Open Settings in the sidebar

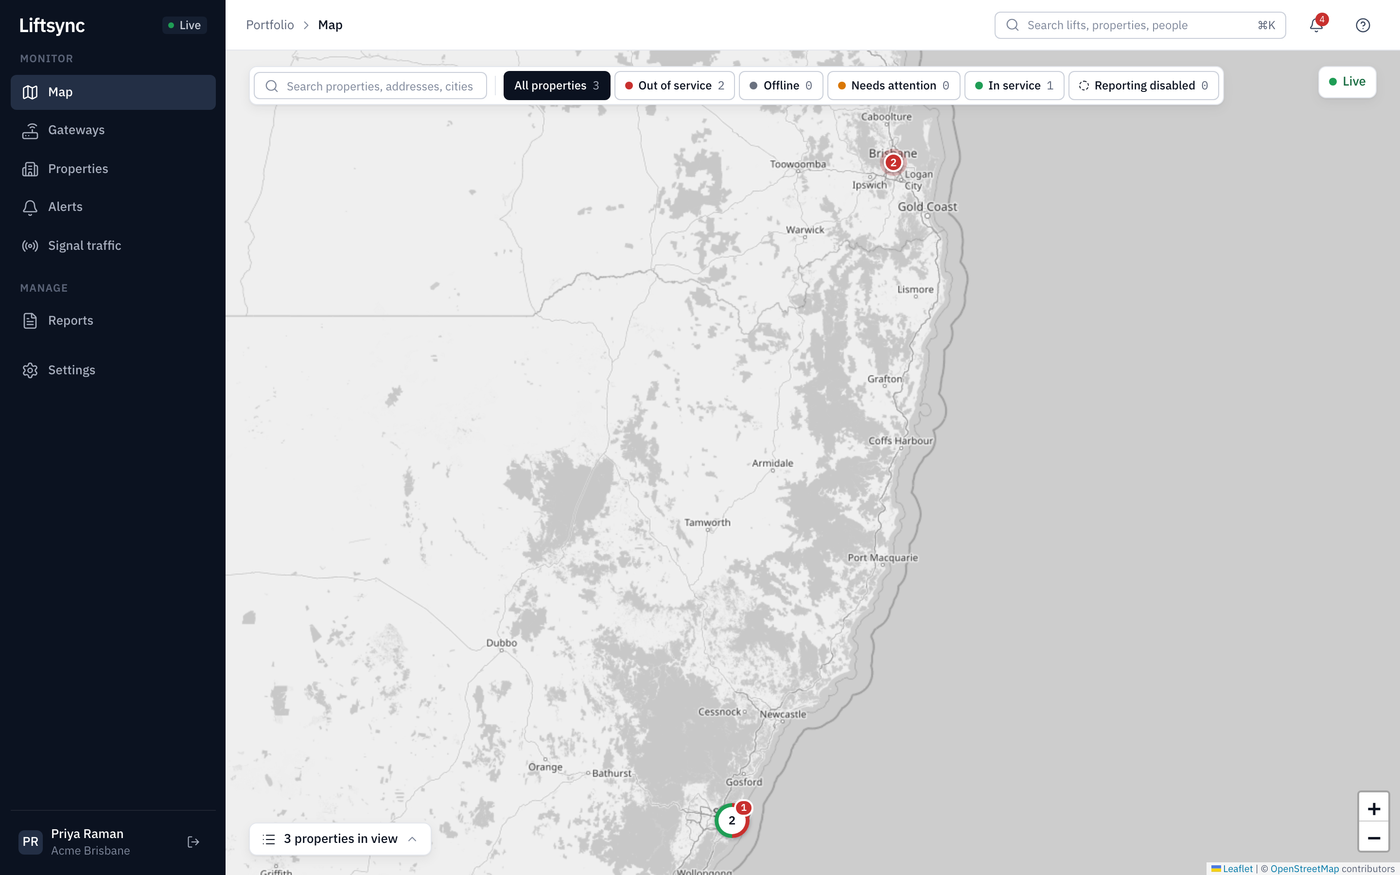tap(113, 370)
